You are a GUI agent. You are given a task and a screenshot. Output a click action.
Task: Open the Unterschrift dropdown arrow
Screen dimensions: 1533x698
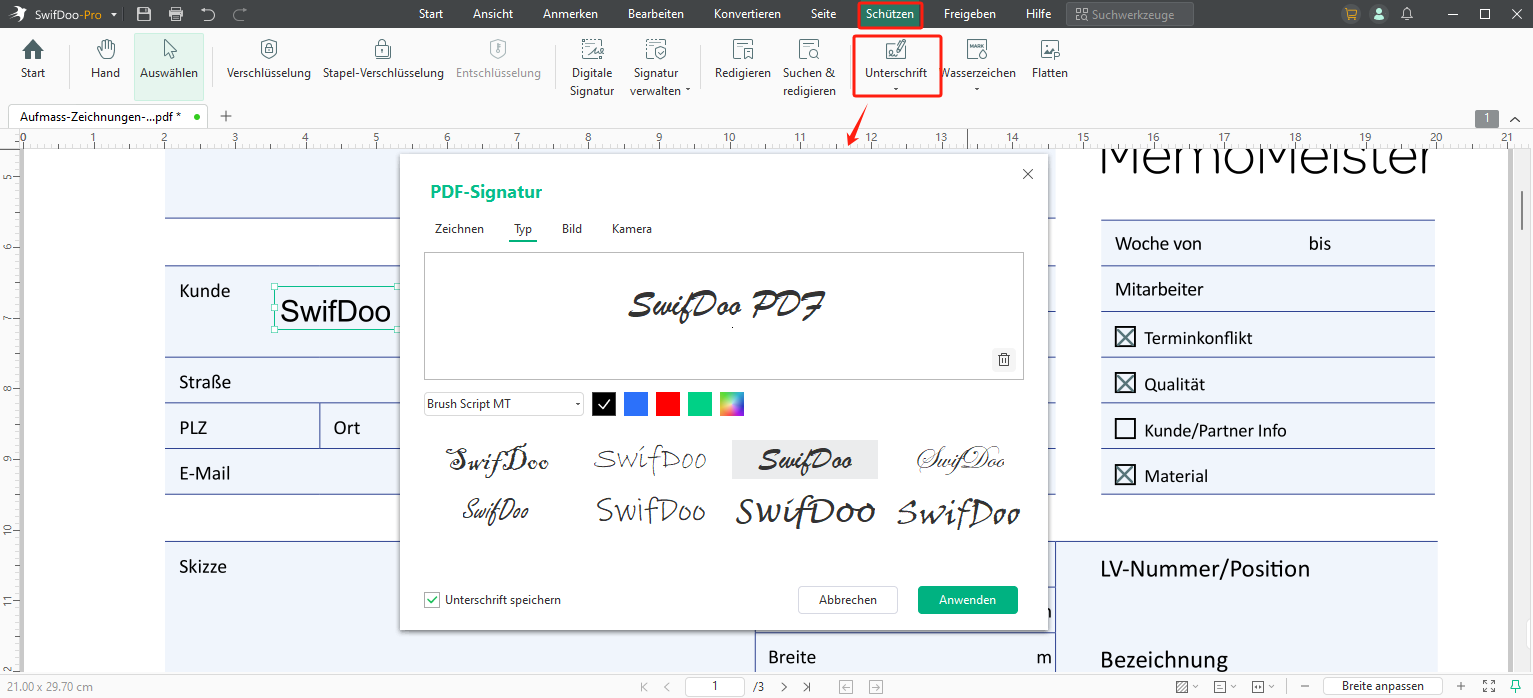(896, 90)
